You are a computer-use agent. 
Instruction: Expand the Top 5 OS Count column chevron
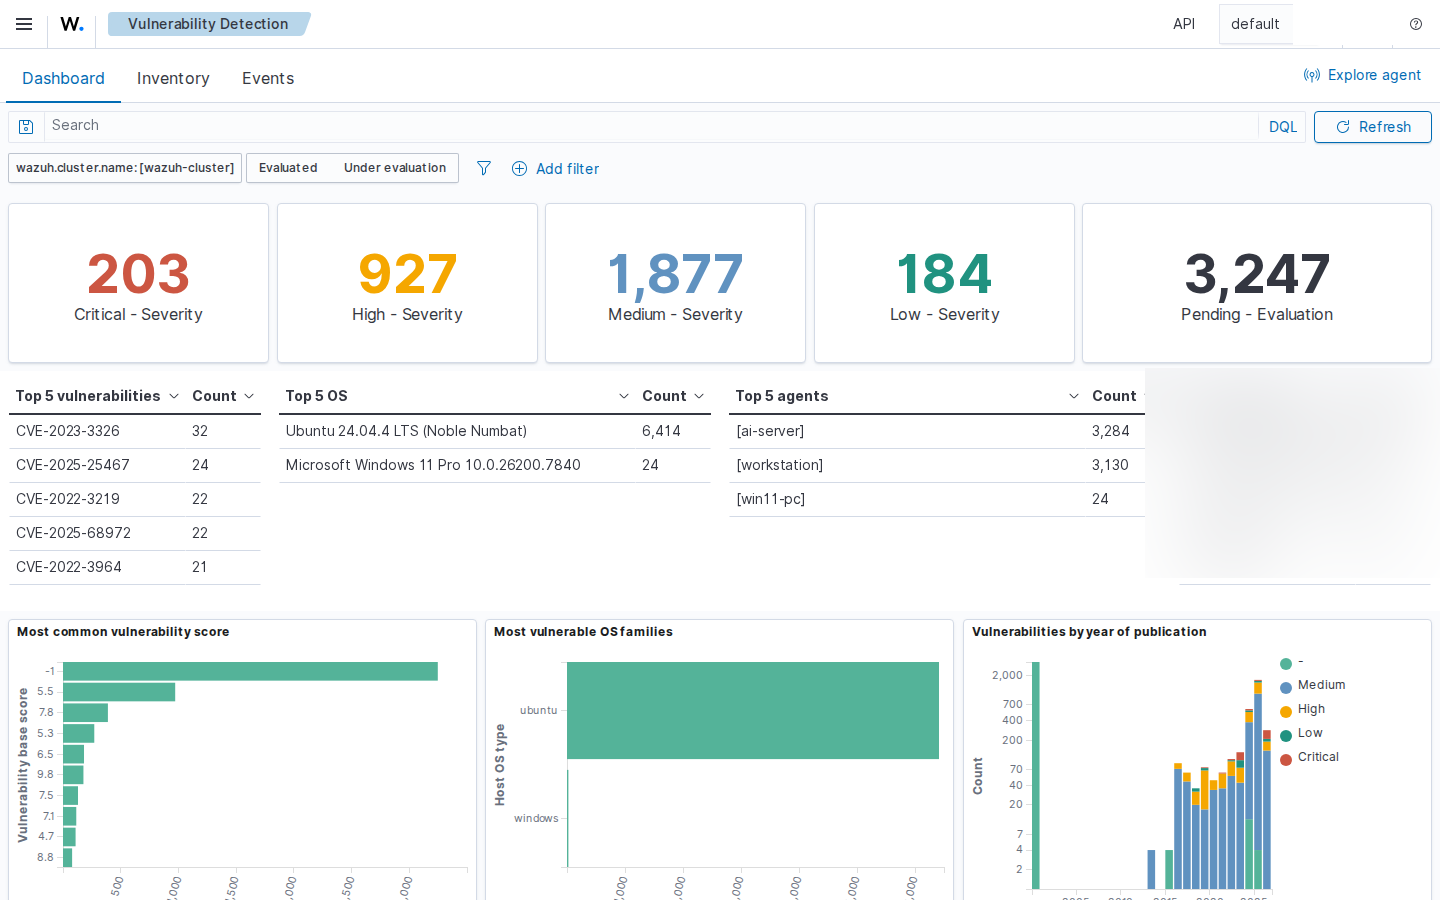click(699, 396)
